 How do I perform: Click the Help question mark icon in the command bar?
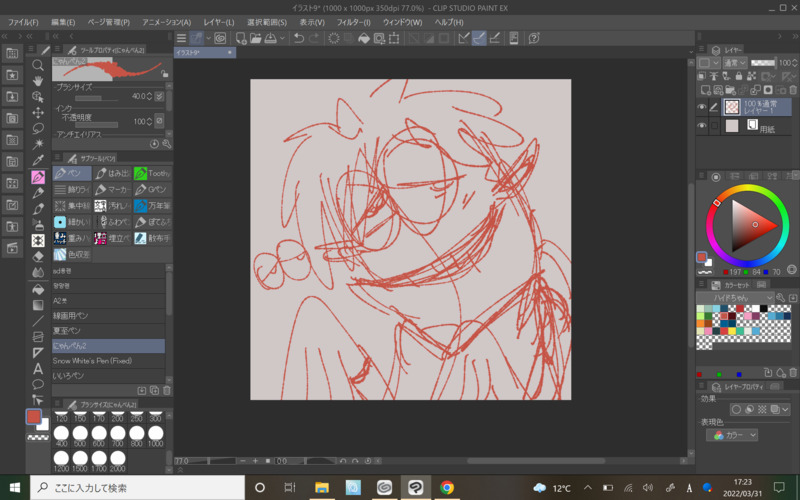(x=534, y=38)
